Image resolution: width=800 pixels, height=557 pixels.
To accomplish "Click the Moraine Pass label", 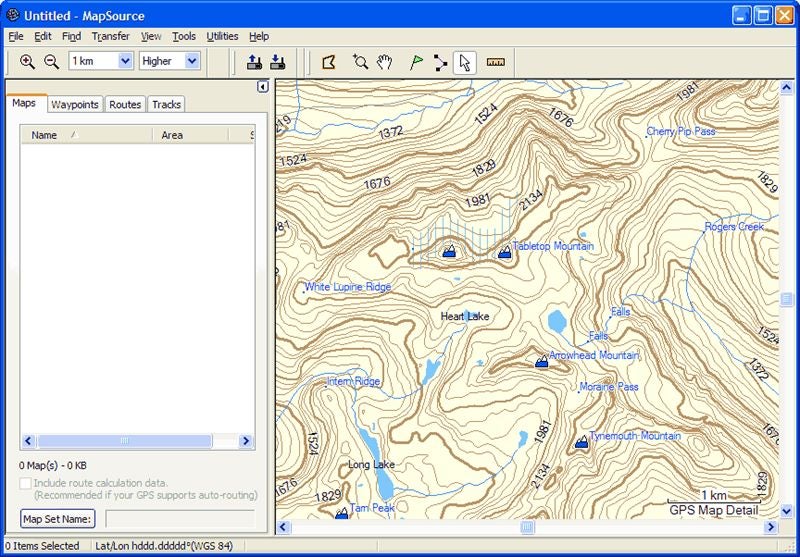I will click(x=609, y=387).
